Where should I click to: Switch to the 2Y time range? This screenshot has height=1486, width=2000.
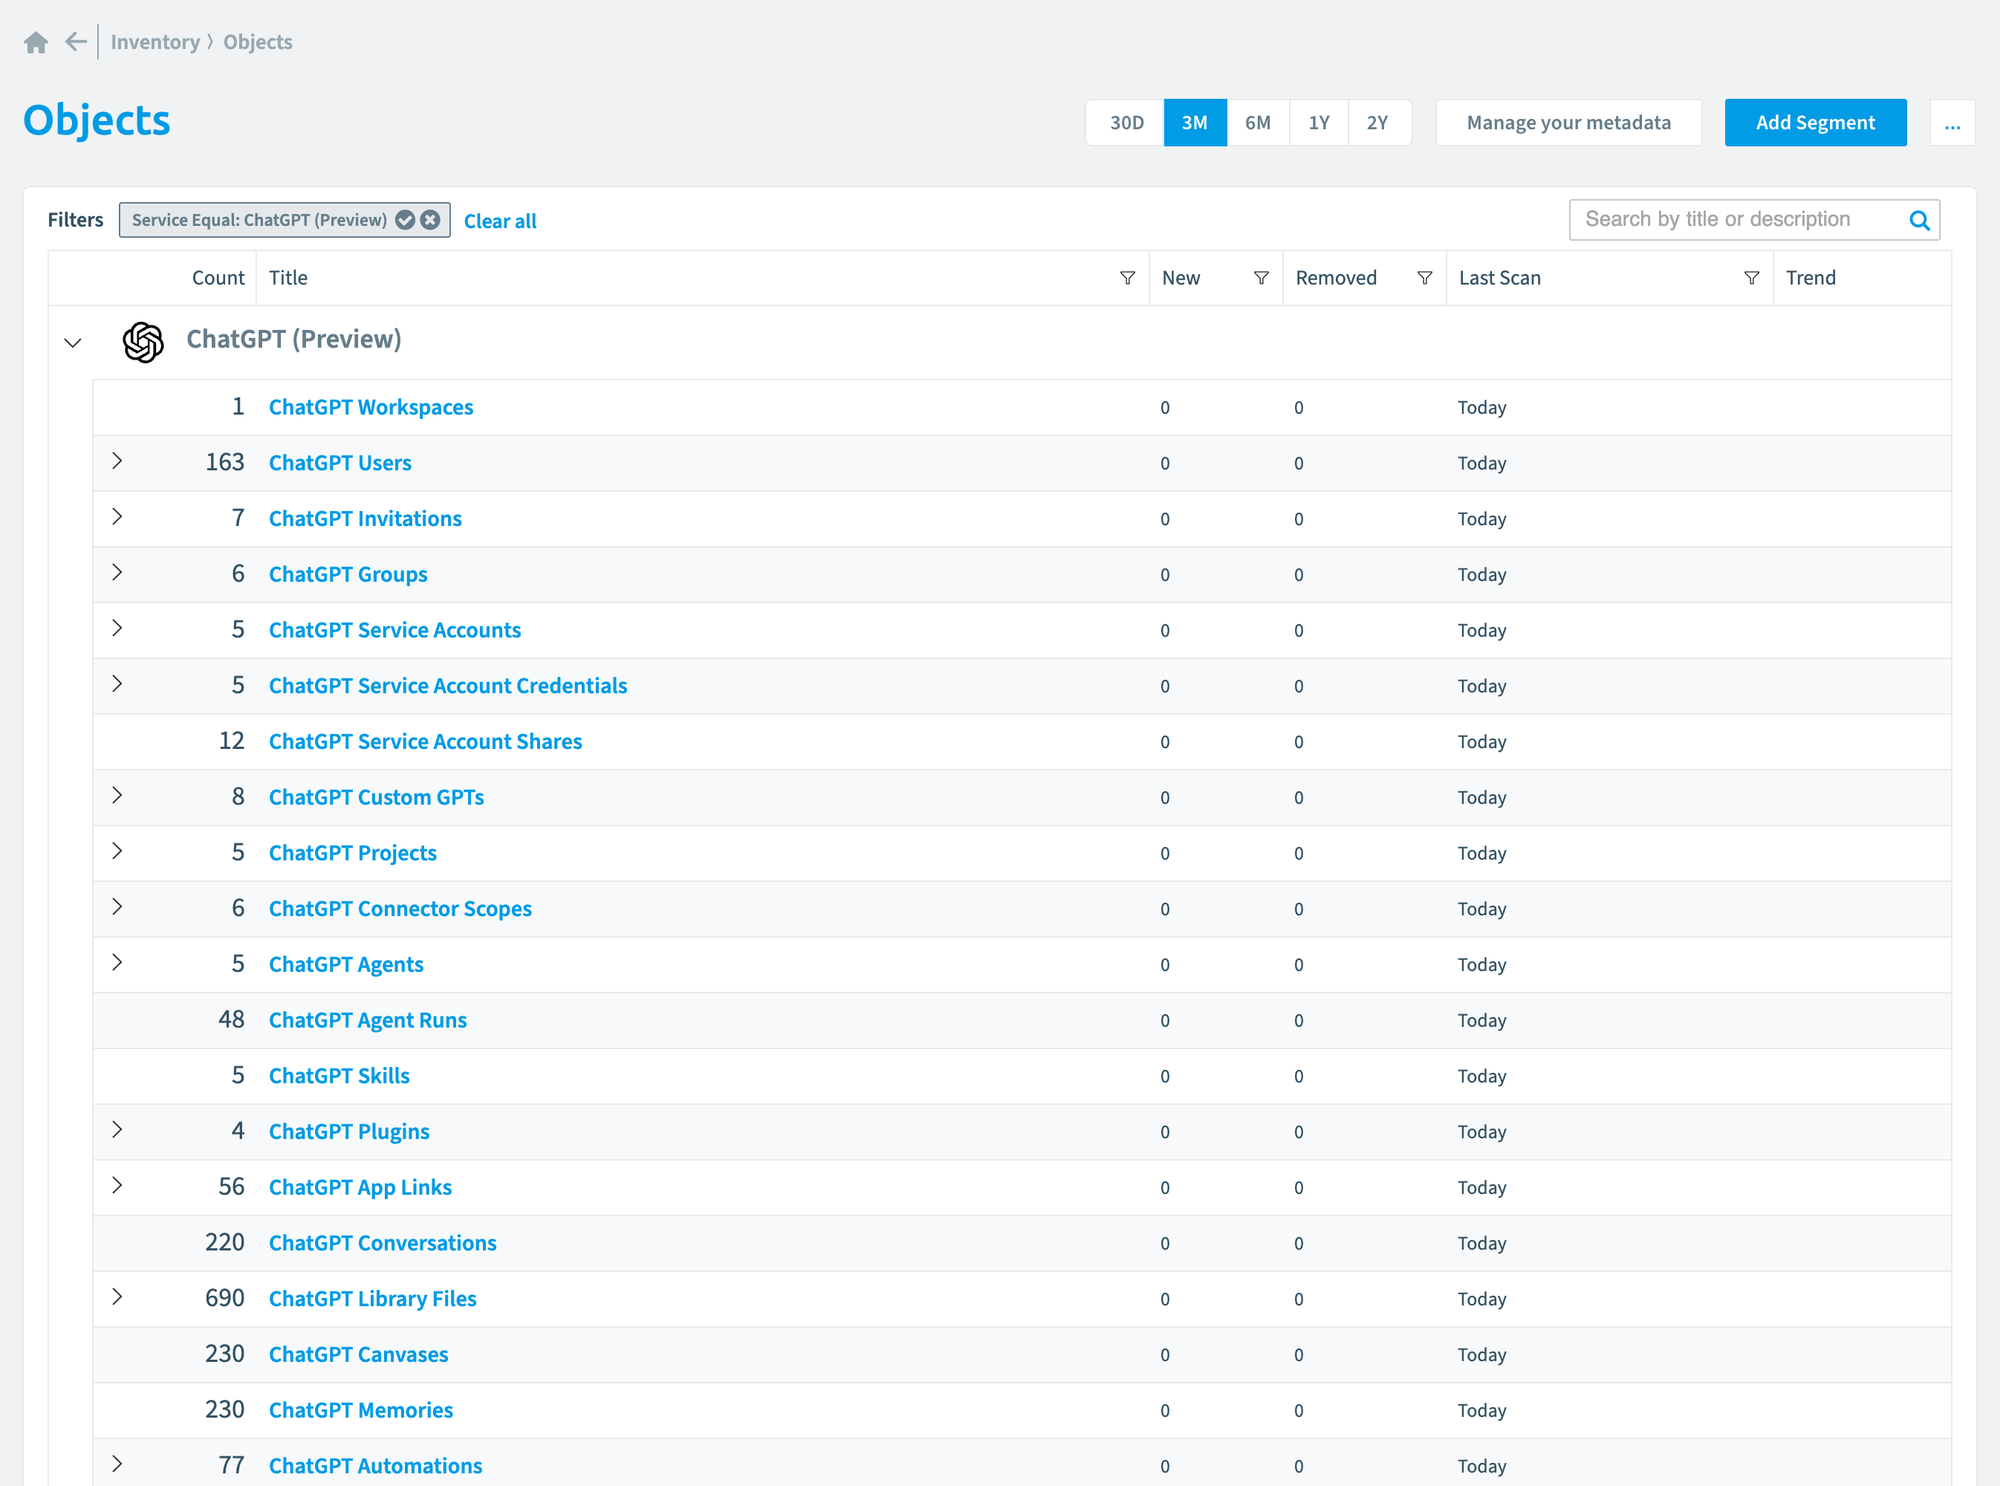pyautogui.click(x=1378, y=123)
